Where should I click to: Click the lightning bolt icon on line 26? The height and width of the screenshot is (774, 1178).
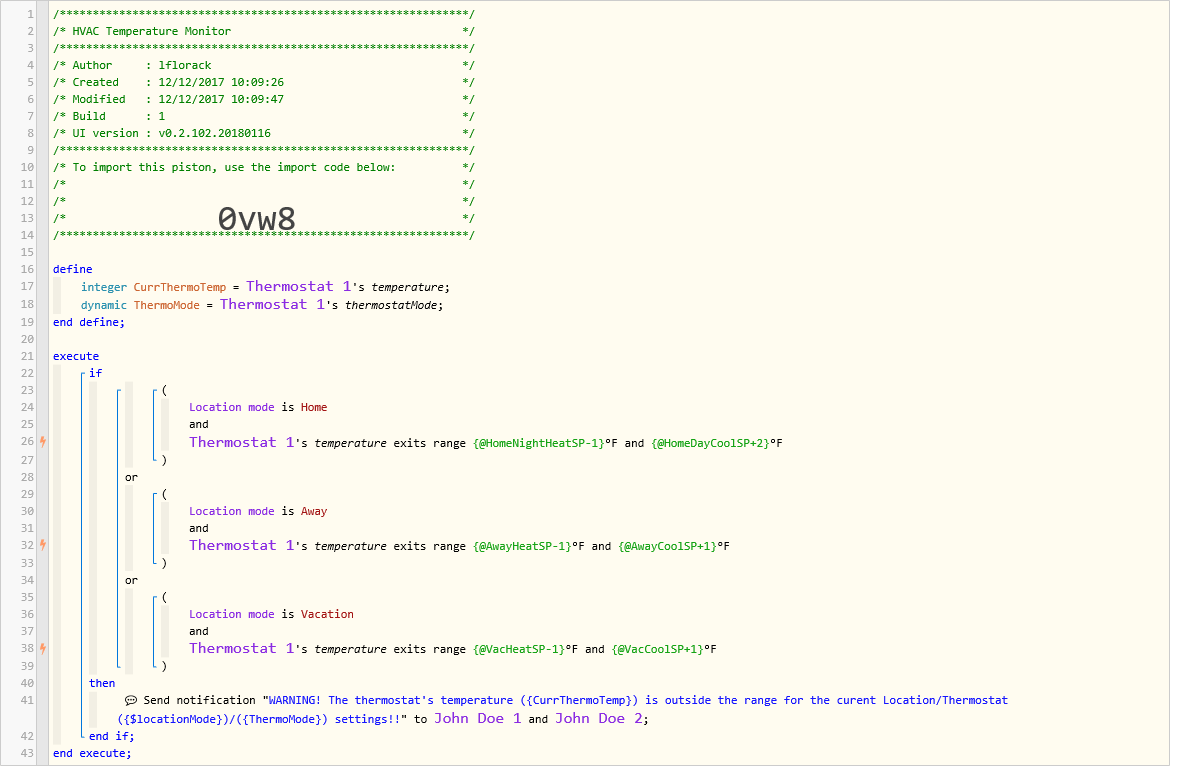coord(42,441)
